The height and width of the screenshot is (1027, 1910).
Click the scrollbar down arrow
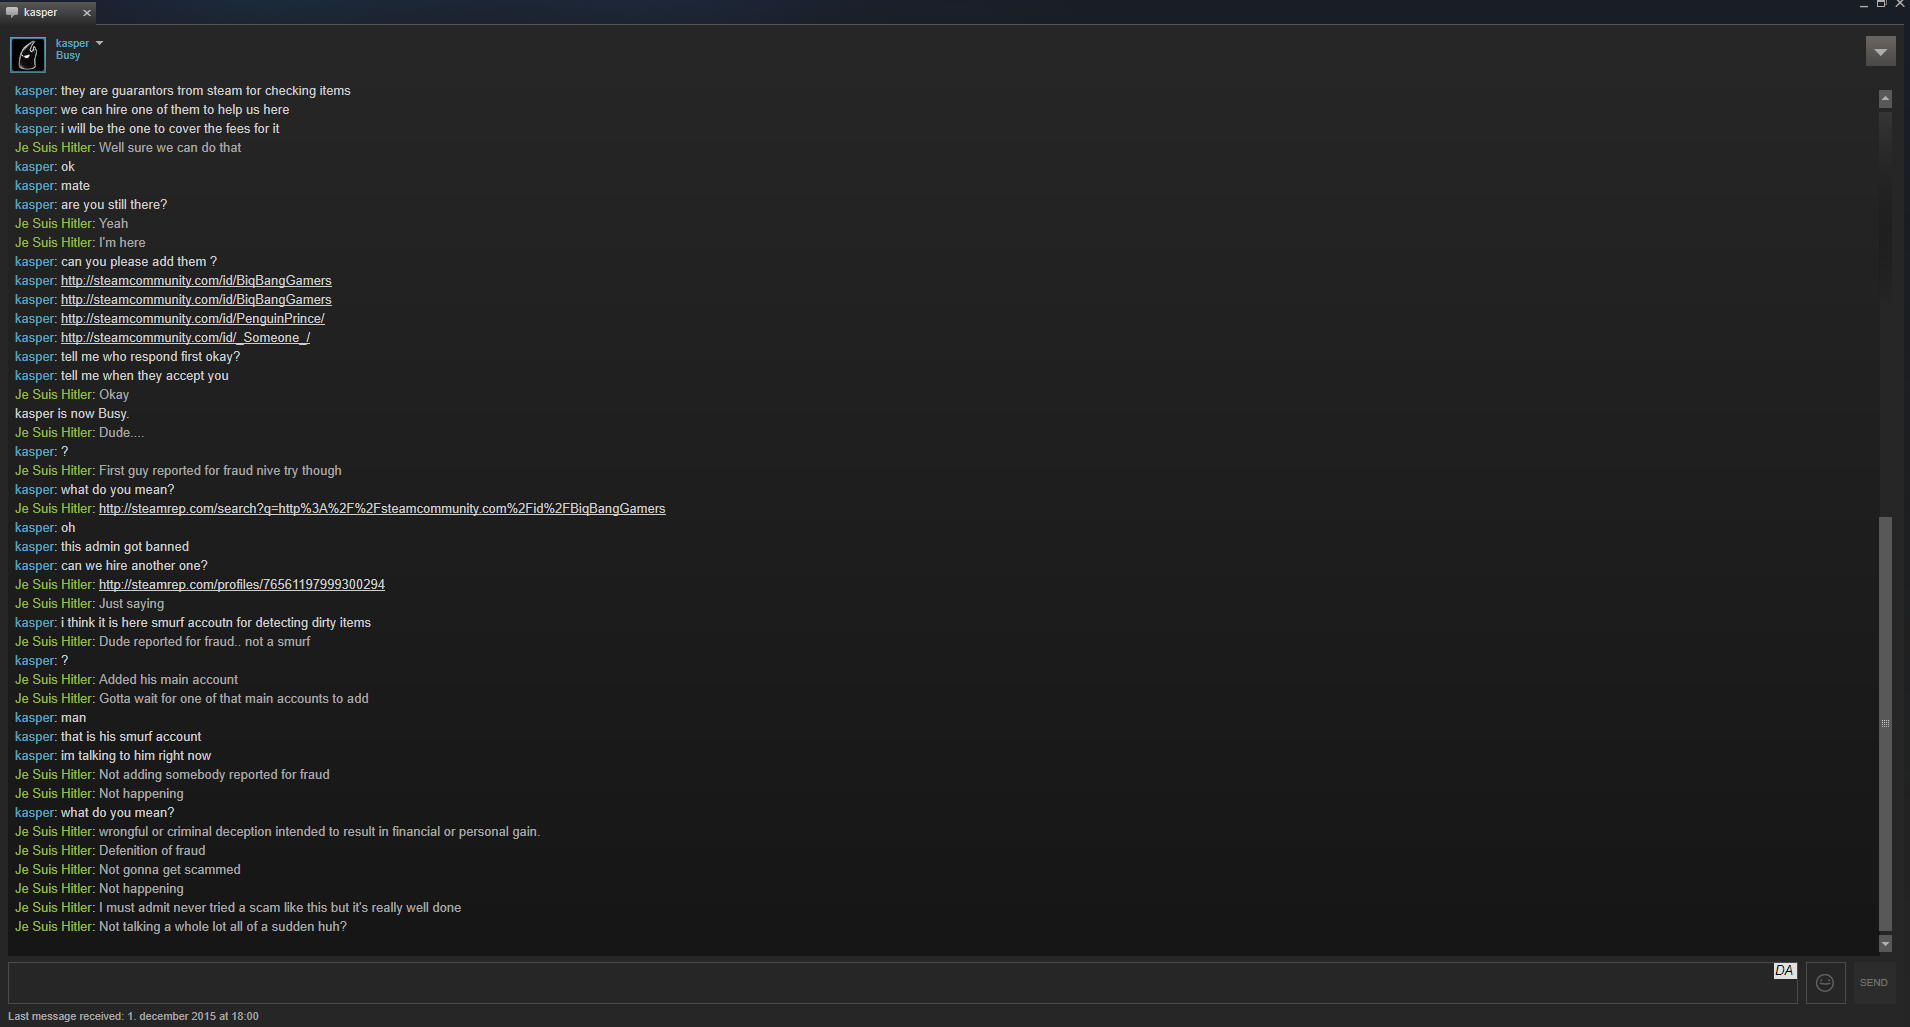(1885, 943)
